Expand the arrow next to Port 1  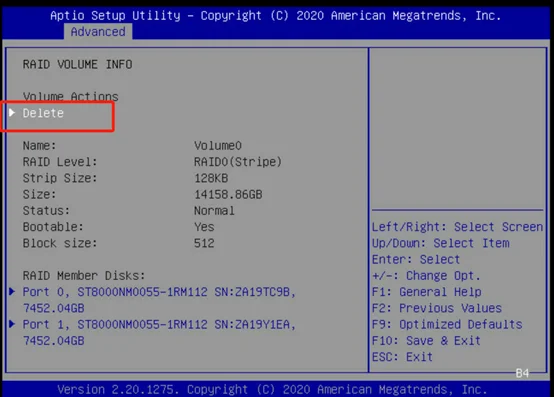pos(12,324)
